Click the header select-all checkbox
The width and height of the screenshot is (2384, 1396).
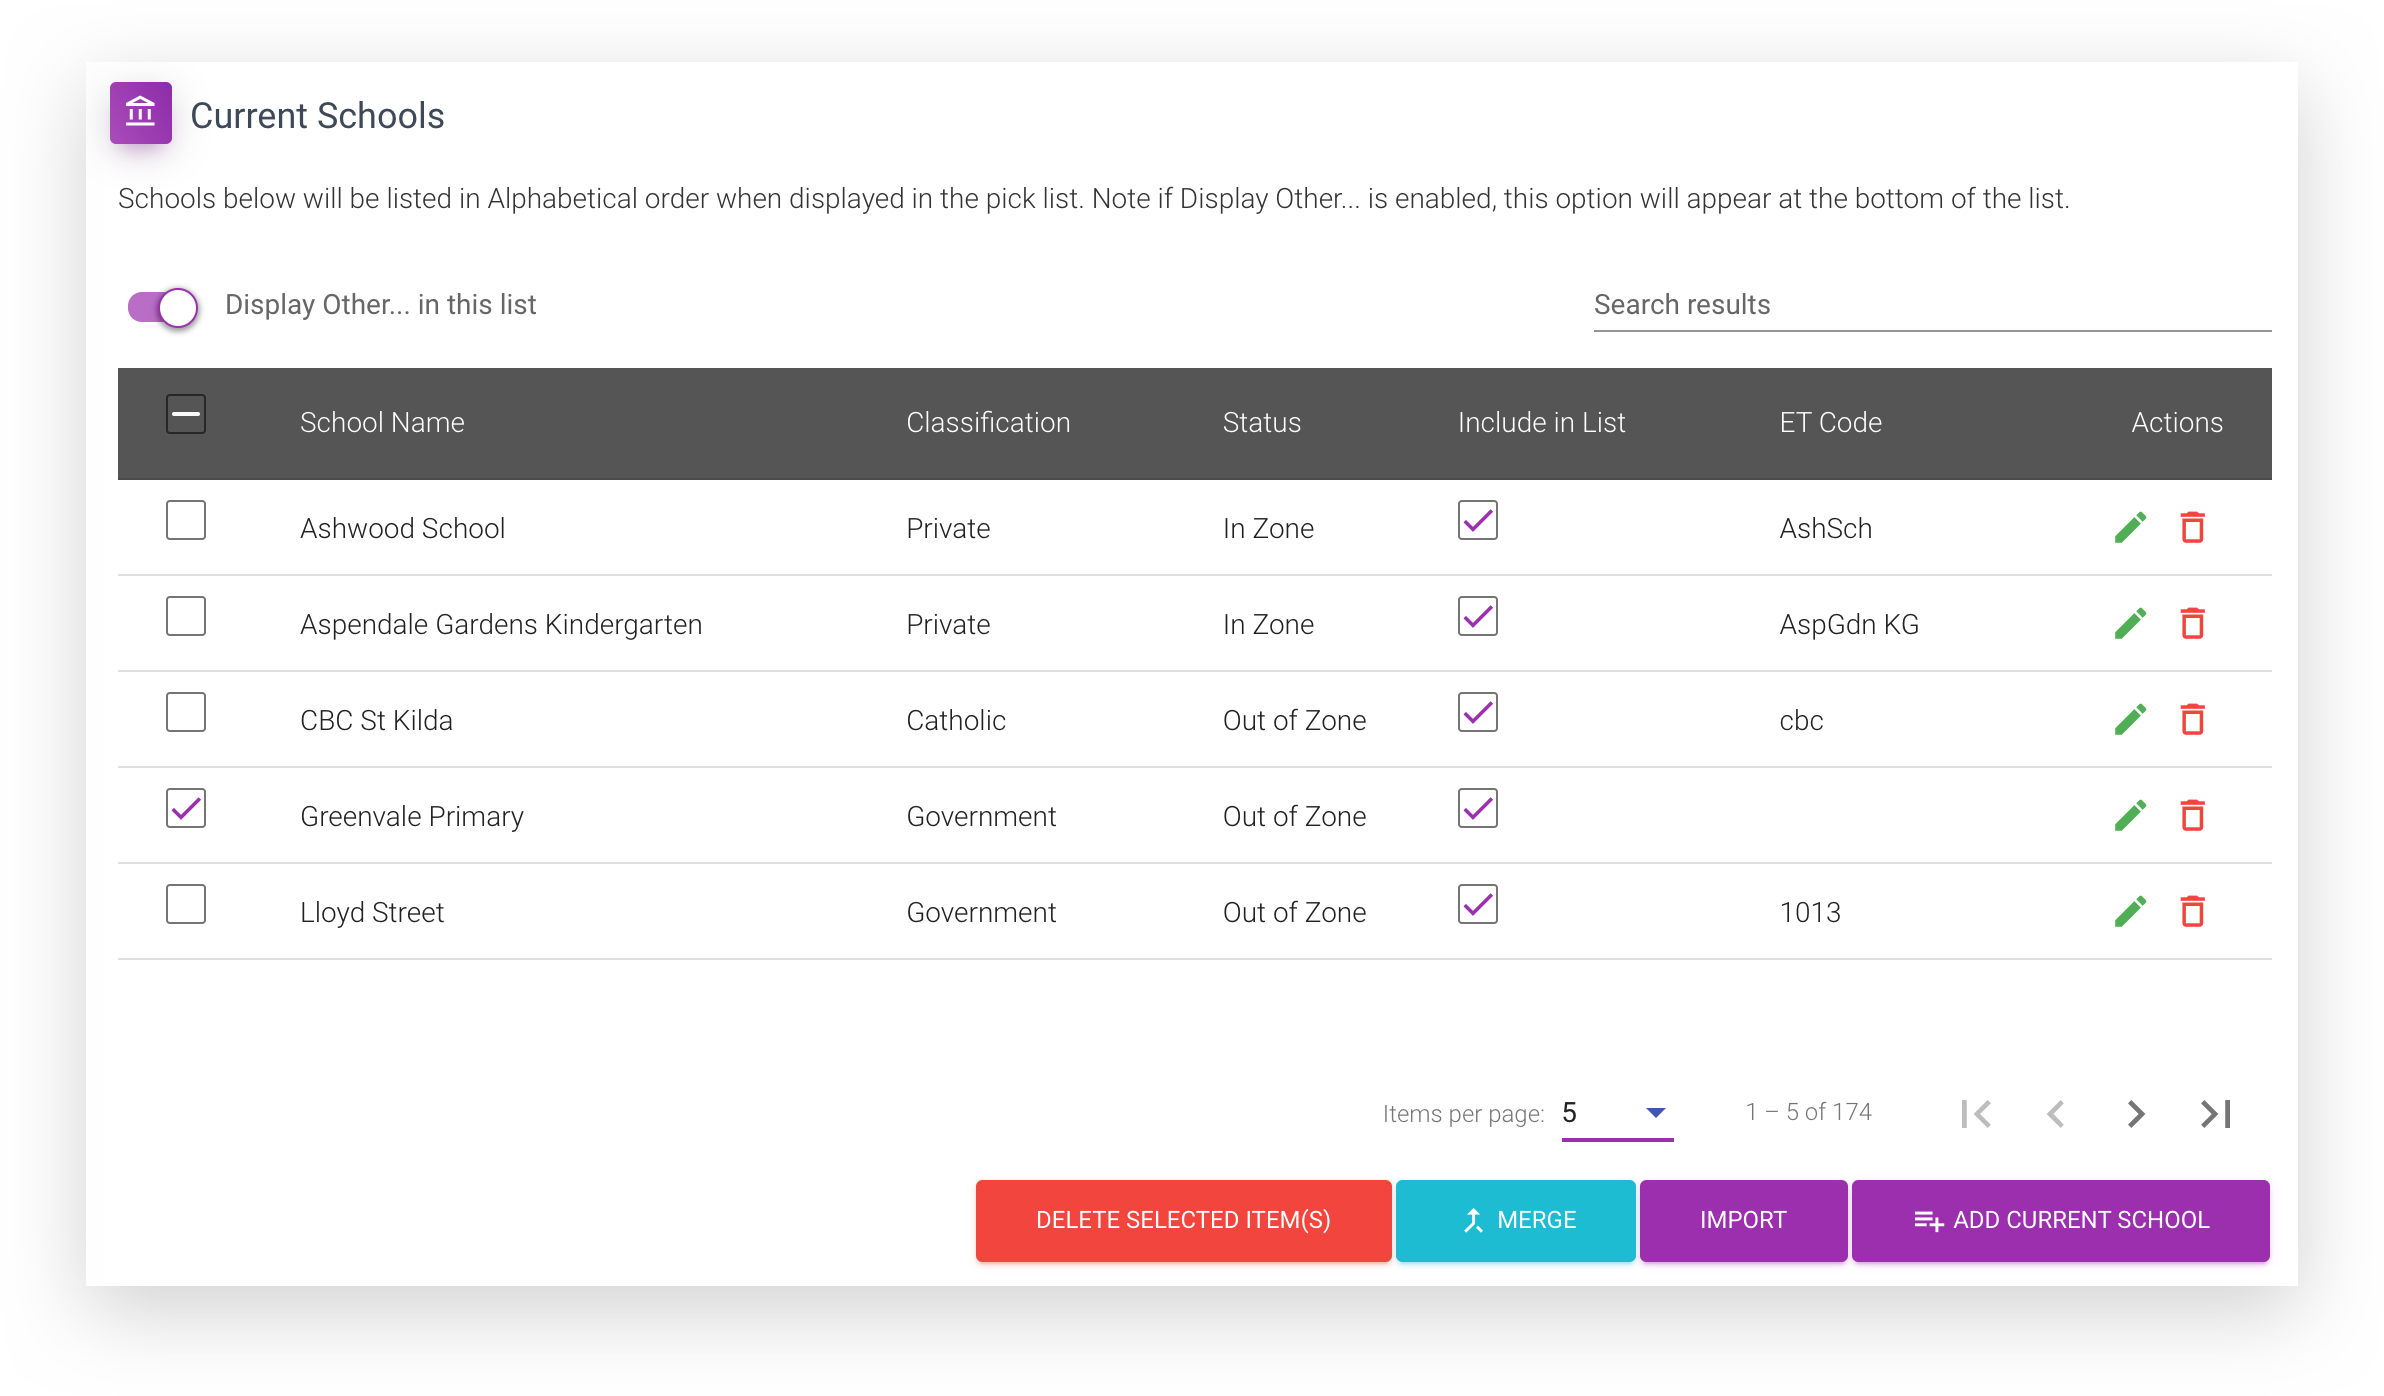186,414
